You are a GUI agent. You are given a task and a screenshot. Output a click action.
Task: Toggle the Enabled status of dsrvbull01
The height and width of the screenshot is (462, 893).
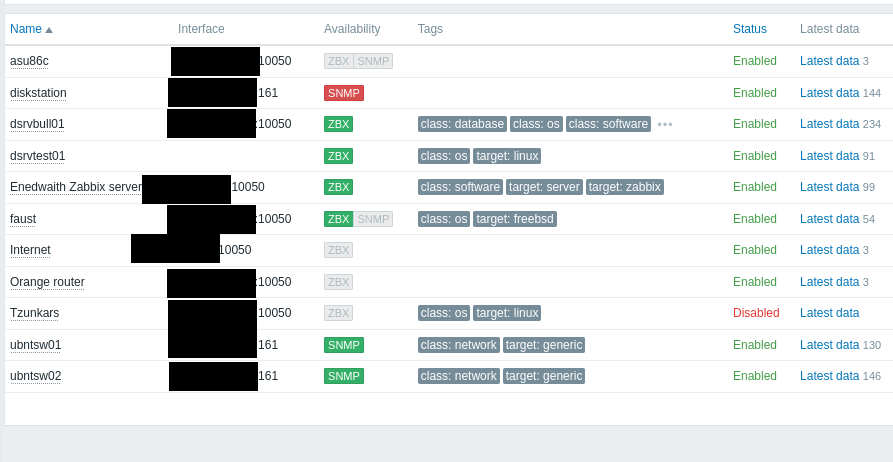tap(755, 124)
